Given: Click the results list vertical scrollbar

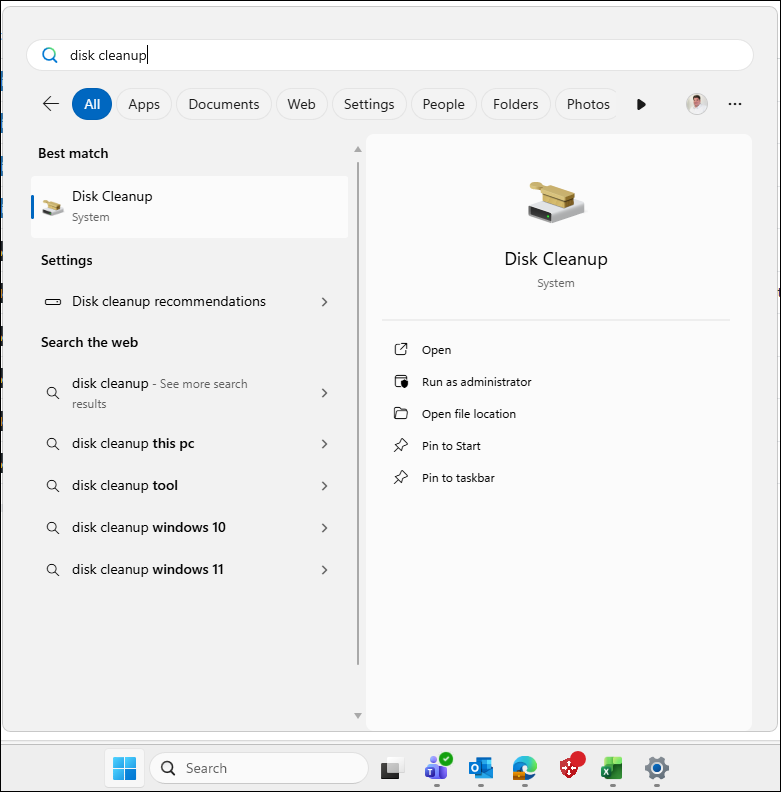Looking at the screenshot, I should pos(358,400).
